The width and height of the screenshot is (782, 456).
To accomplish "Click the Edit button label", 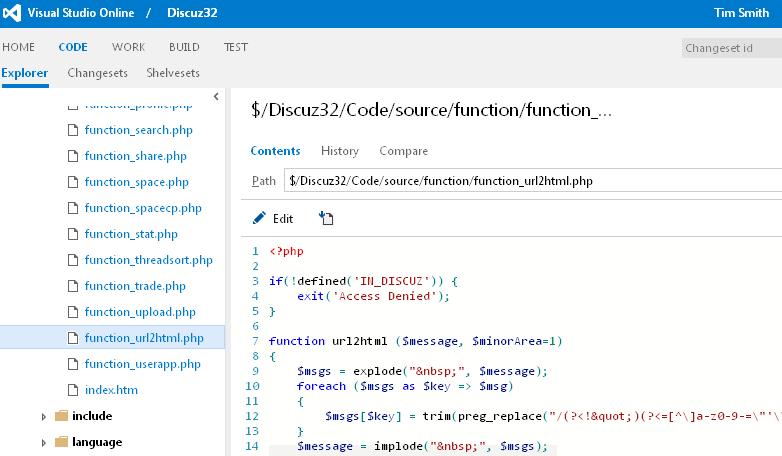I will 283,219.
